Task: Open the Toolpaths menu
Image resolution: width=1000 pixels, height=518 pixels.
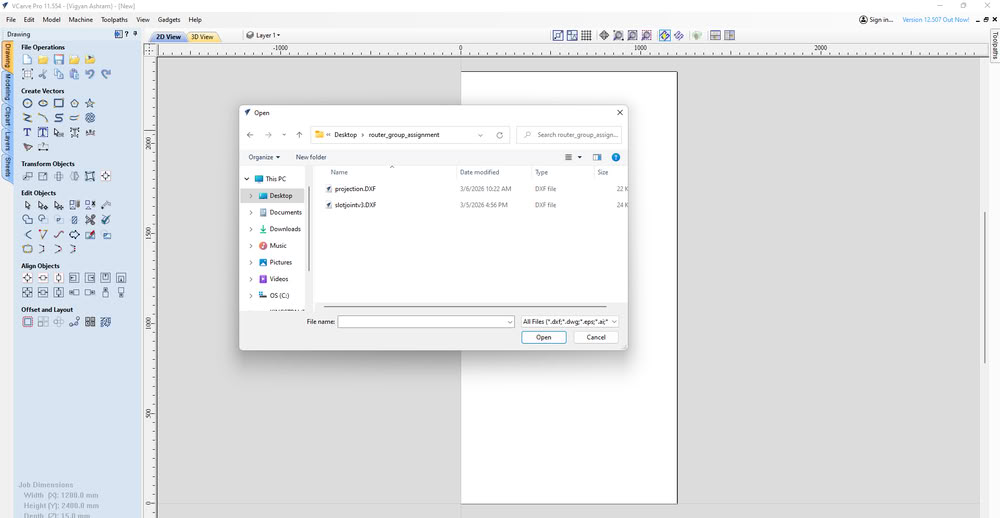Action: (114, 20)
